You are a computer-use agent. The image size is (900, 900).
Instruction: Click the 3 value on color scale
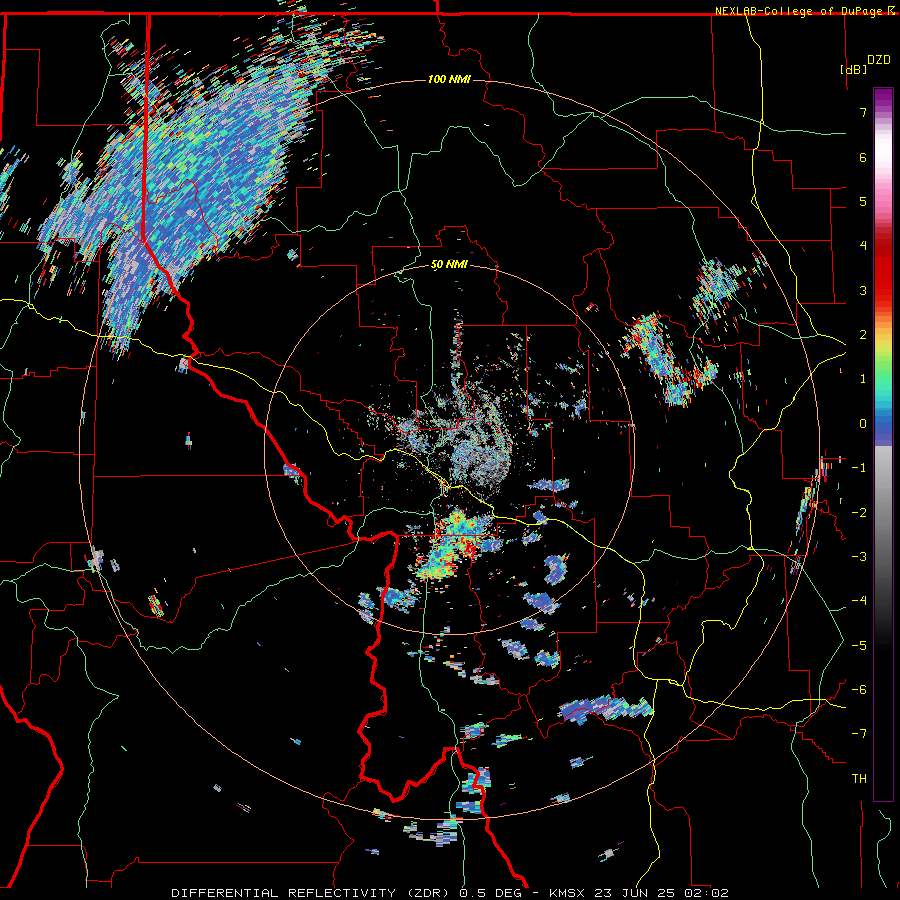pyautogui.click(x=863, y=290)
